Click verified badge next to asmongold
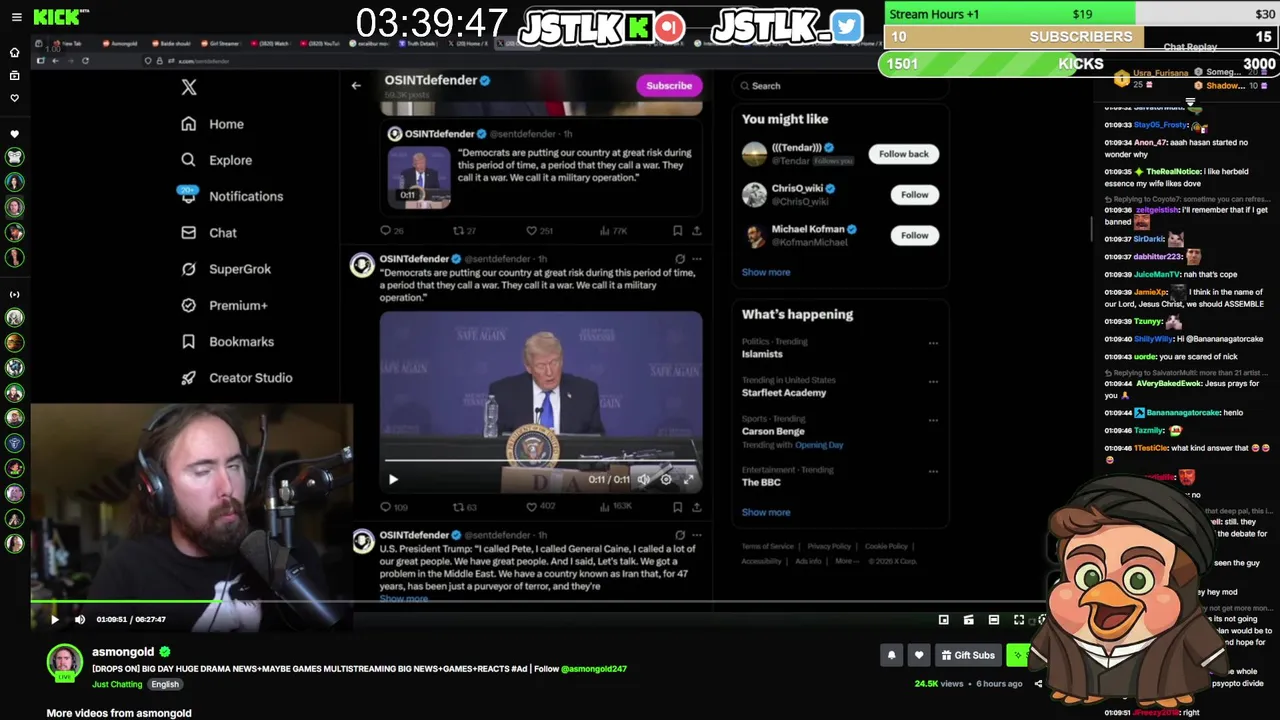This screenshot has height=720, width=1280. tap(165, 652)
